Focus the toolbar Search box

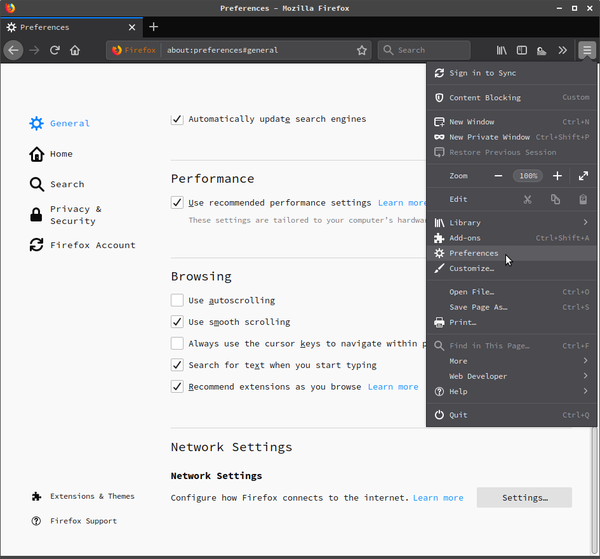click(x=424, y=50)
